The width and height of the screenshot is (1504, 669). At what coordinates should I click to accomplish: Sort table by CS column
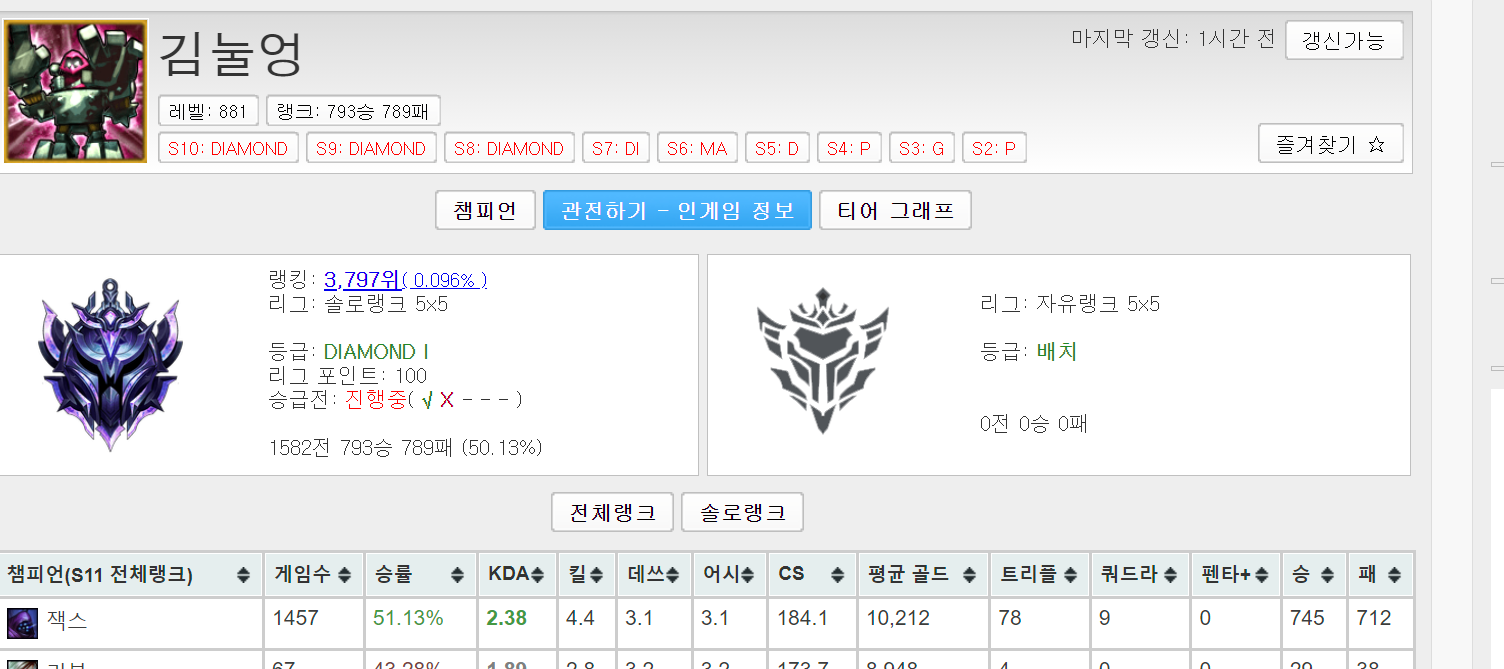(x=813, y=575)
